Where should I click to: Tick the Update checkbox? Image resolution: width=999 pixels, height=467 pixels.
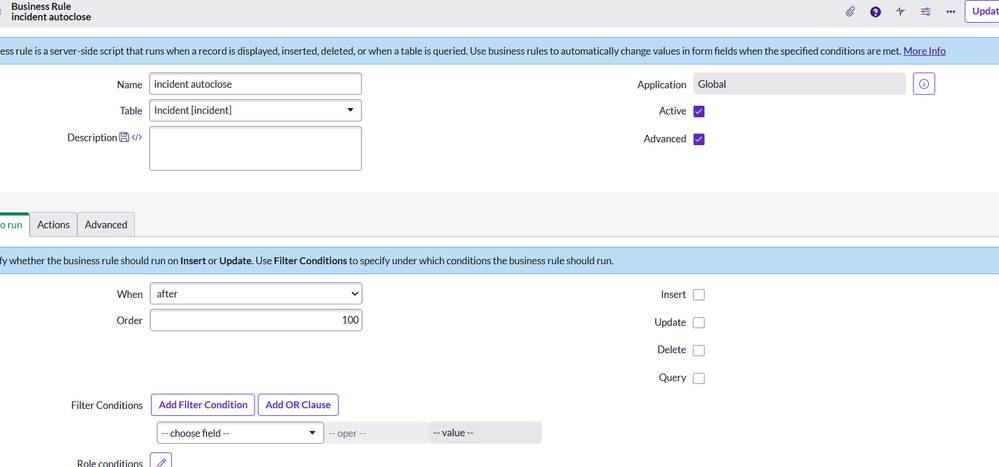(x=699, y=323)
